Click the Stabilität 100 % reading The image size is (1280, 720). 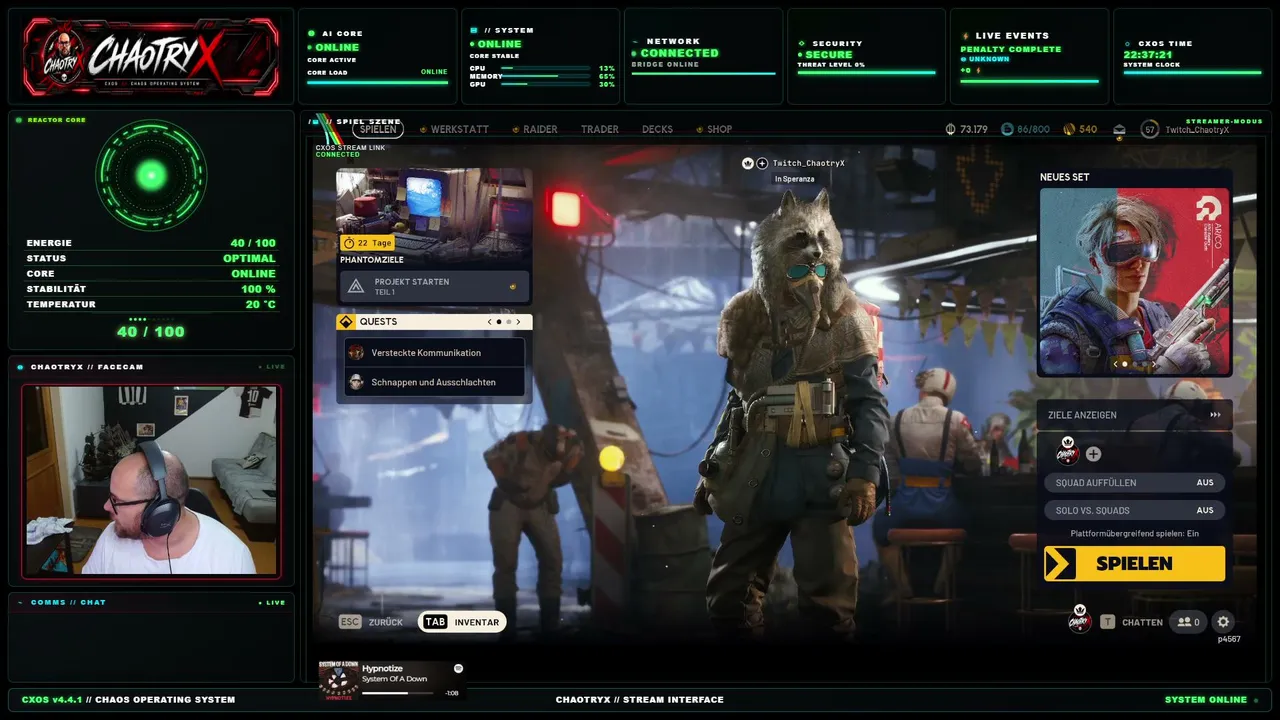pyautogui.click(x=258, y=289)
